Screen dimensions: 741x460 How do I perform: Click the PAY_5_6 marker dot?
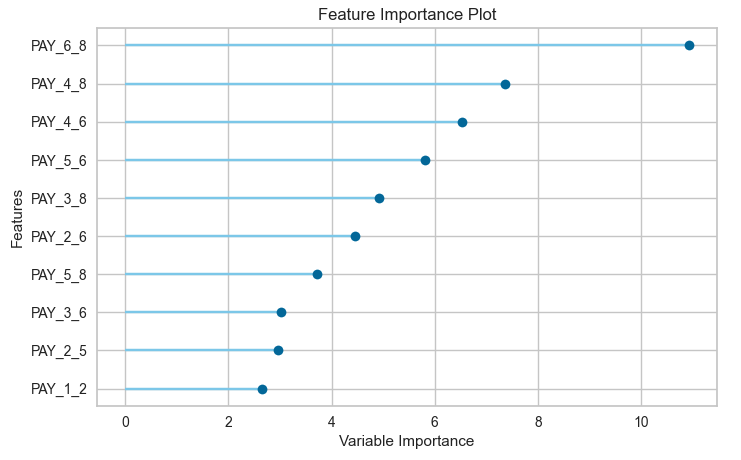pyautogui.click(x=425, y=160)
